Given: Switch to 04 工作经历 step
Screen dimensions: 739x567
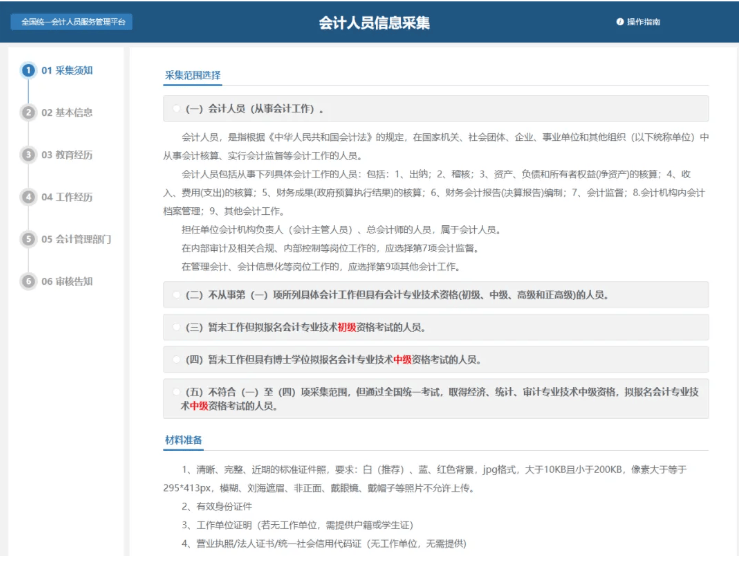Looking at the screenshot, I should [x=67, y=197].
